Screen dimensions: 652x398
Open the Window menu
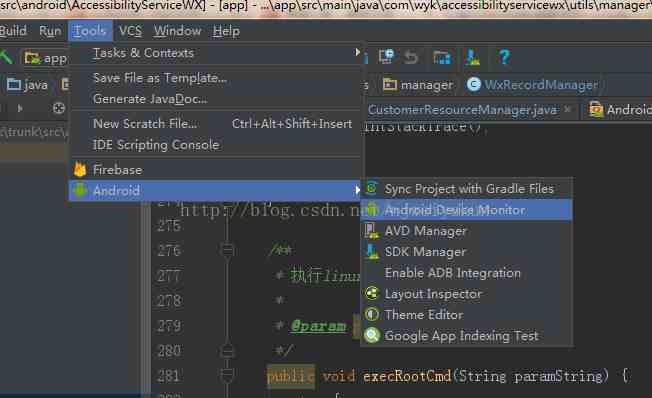[178, 31]
